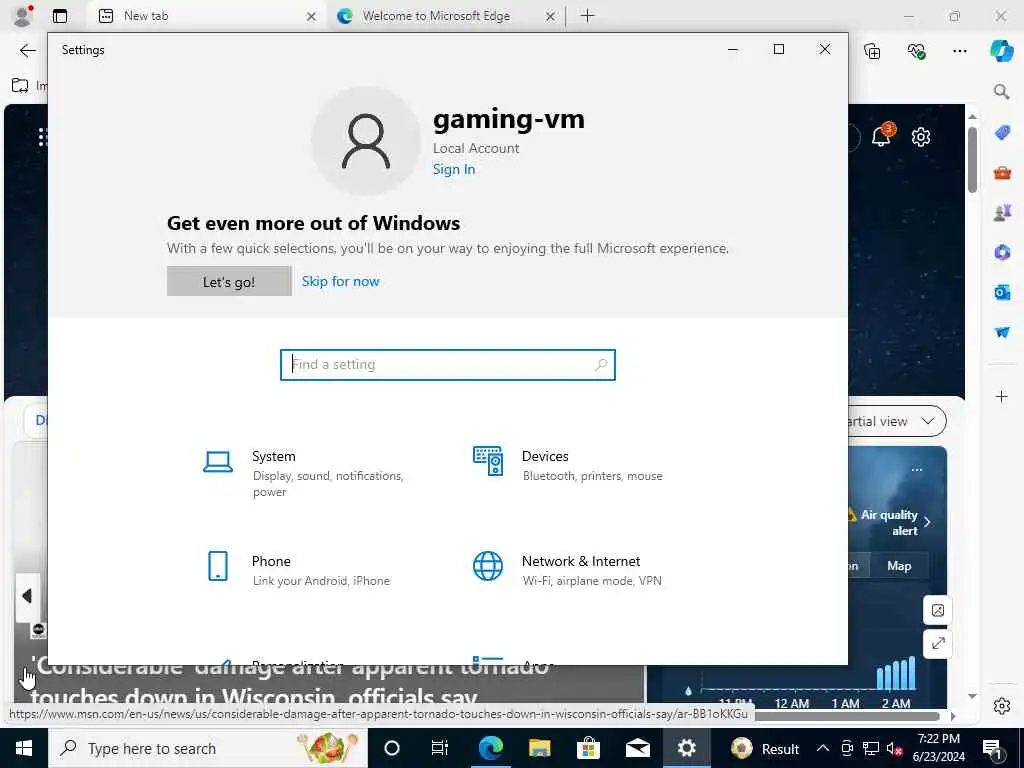Open weather card more options menu
This screenshot has height=768, width=1024.
917,470
